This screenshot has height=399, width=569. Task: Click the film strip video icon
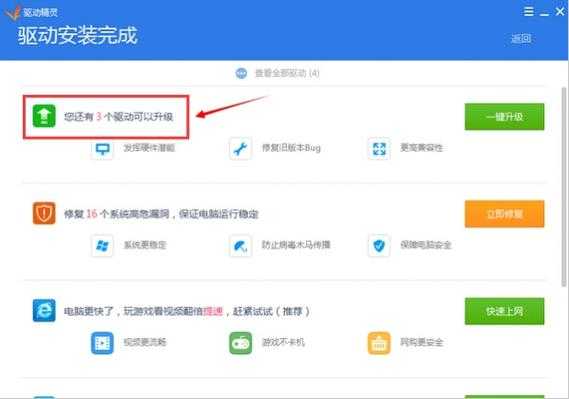point(102,343)
